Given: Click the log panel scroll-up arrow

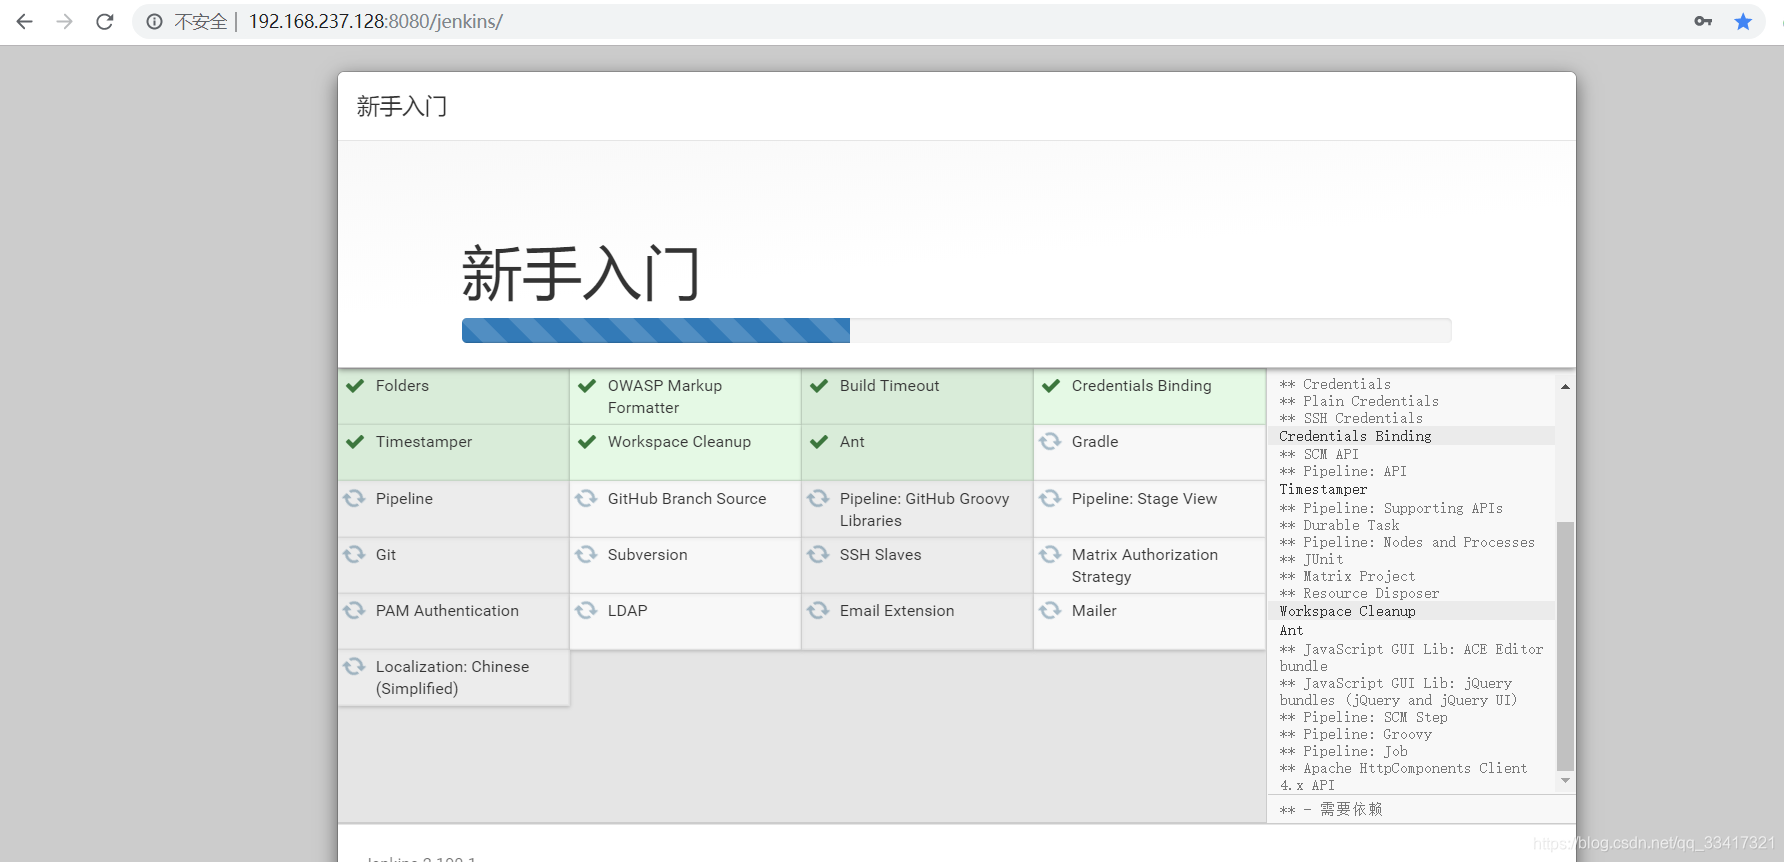Looking at the screenshot, I should [1565, 386].
